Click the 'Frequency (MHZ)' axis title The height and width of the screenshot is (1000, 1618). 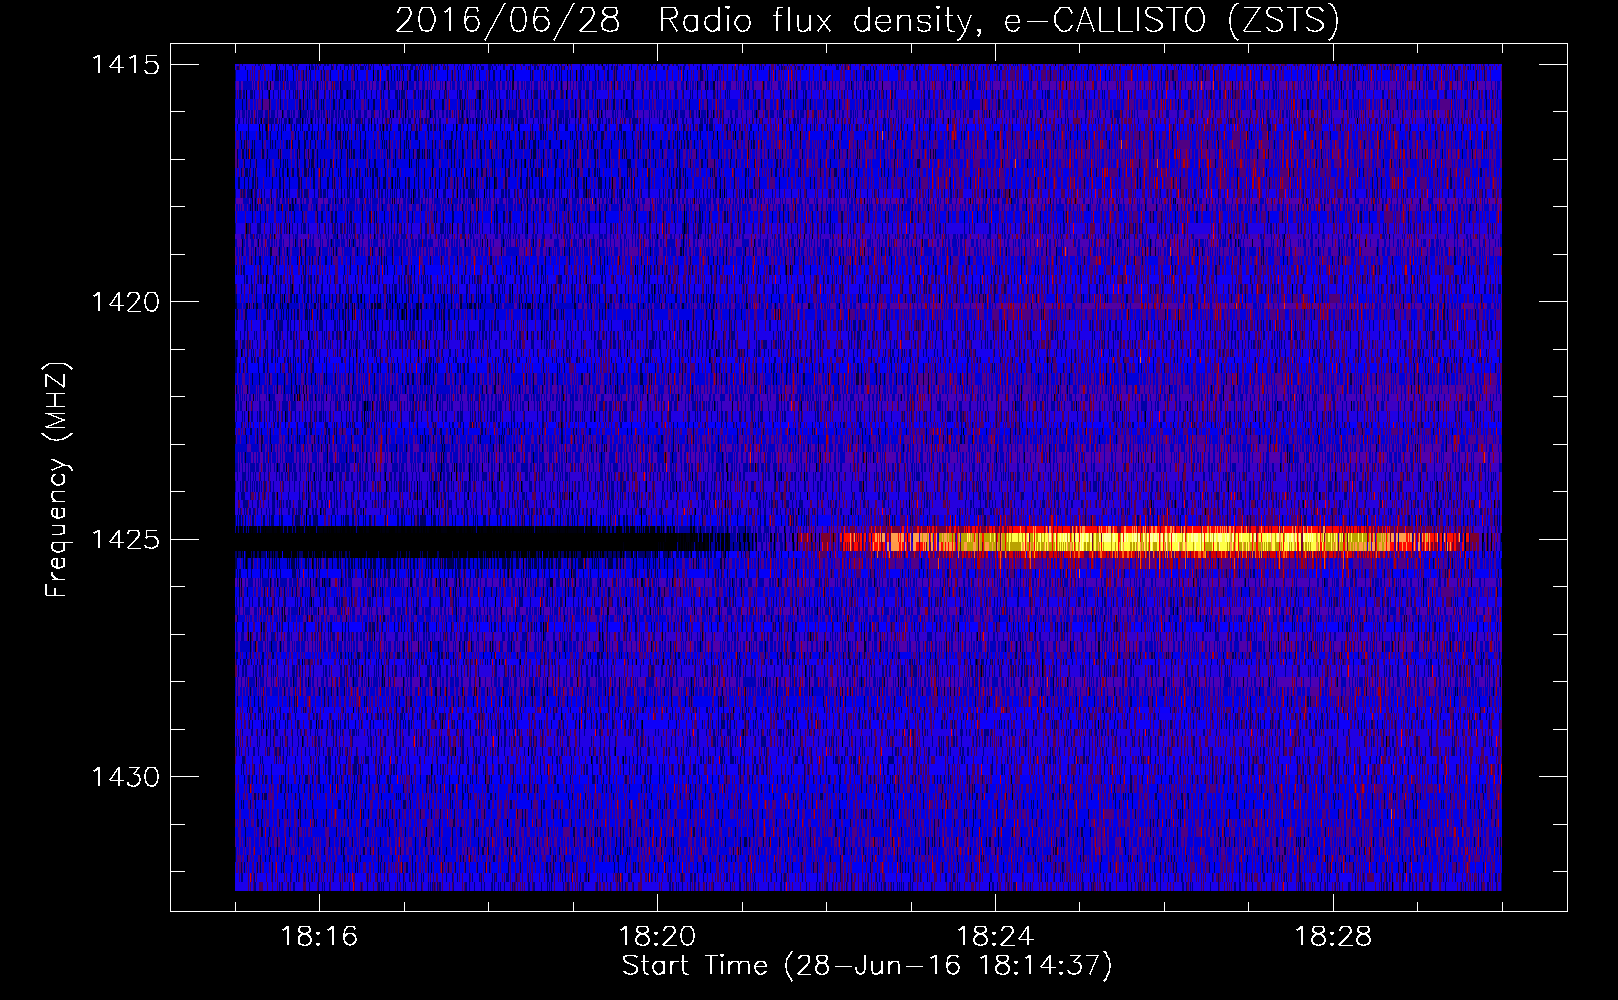pyautogui.click(x=58, y=480)
